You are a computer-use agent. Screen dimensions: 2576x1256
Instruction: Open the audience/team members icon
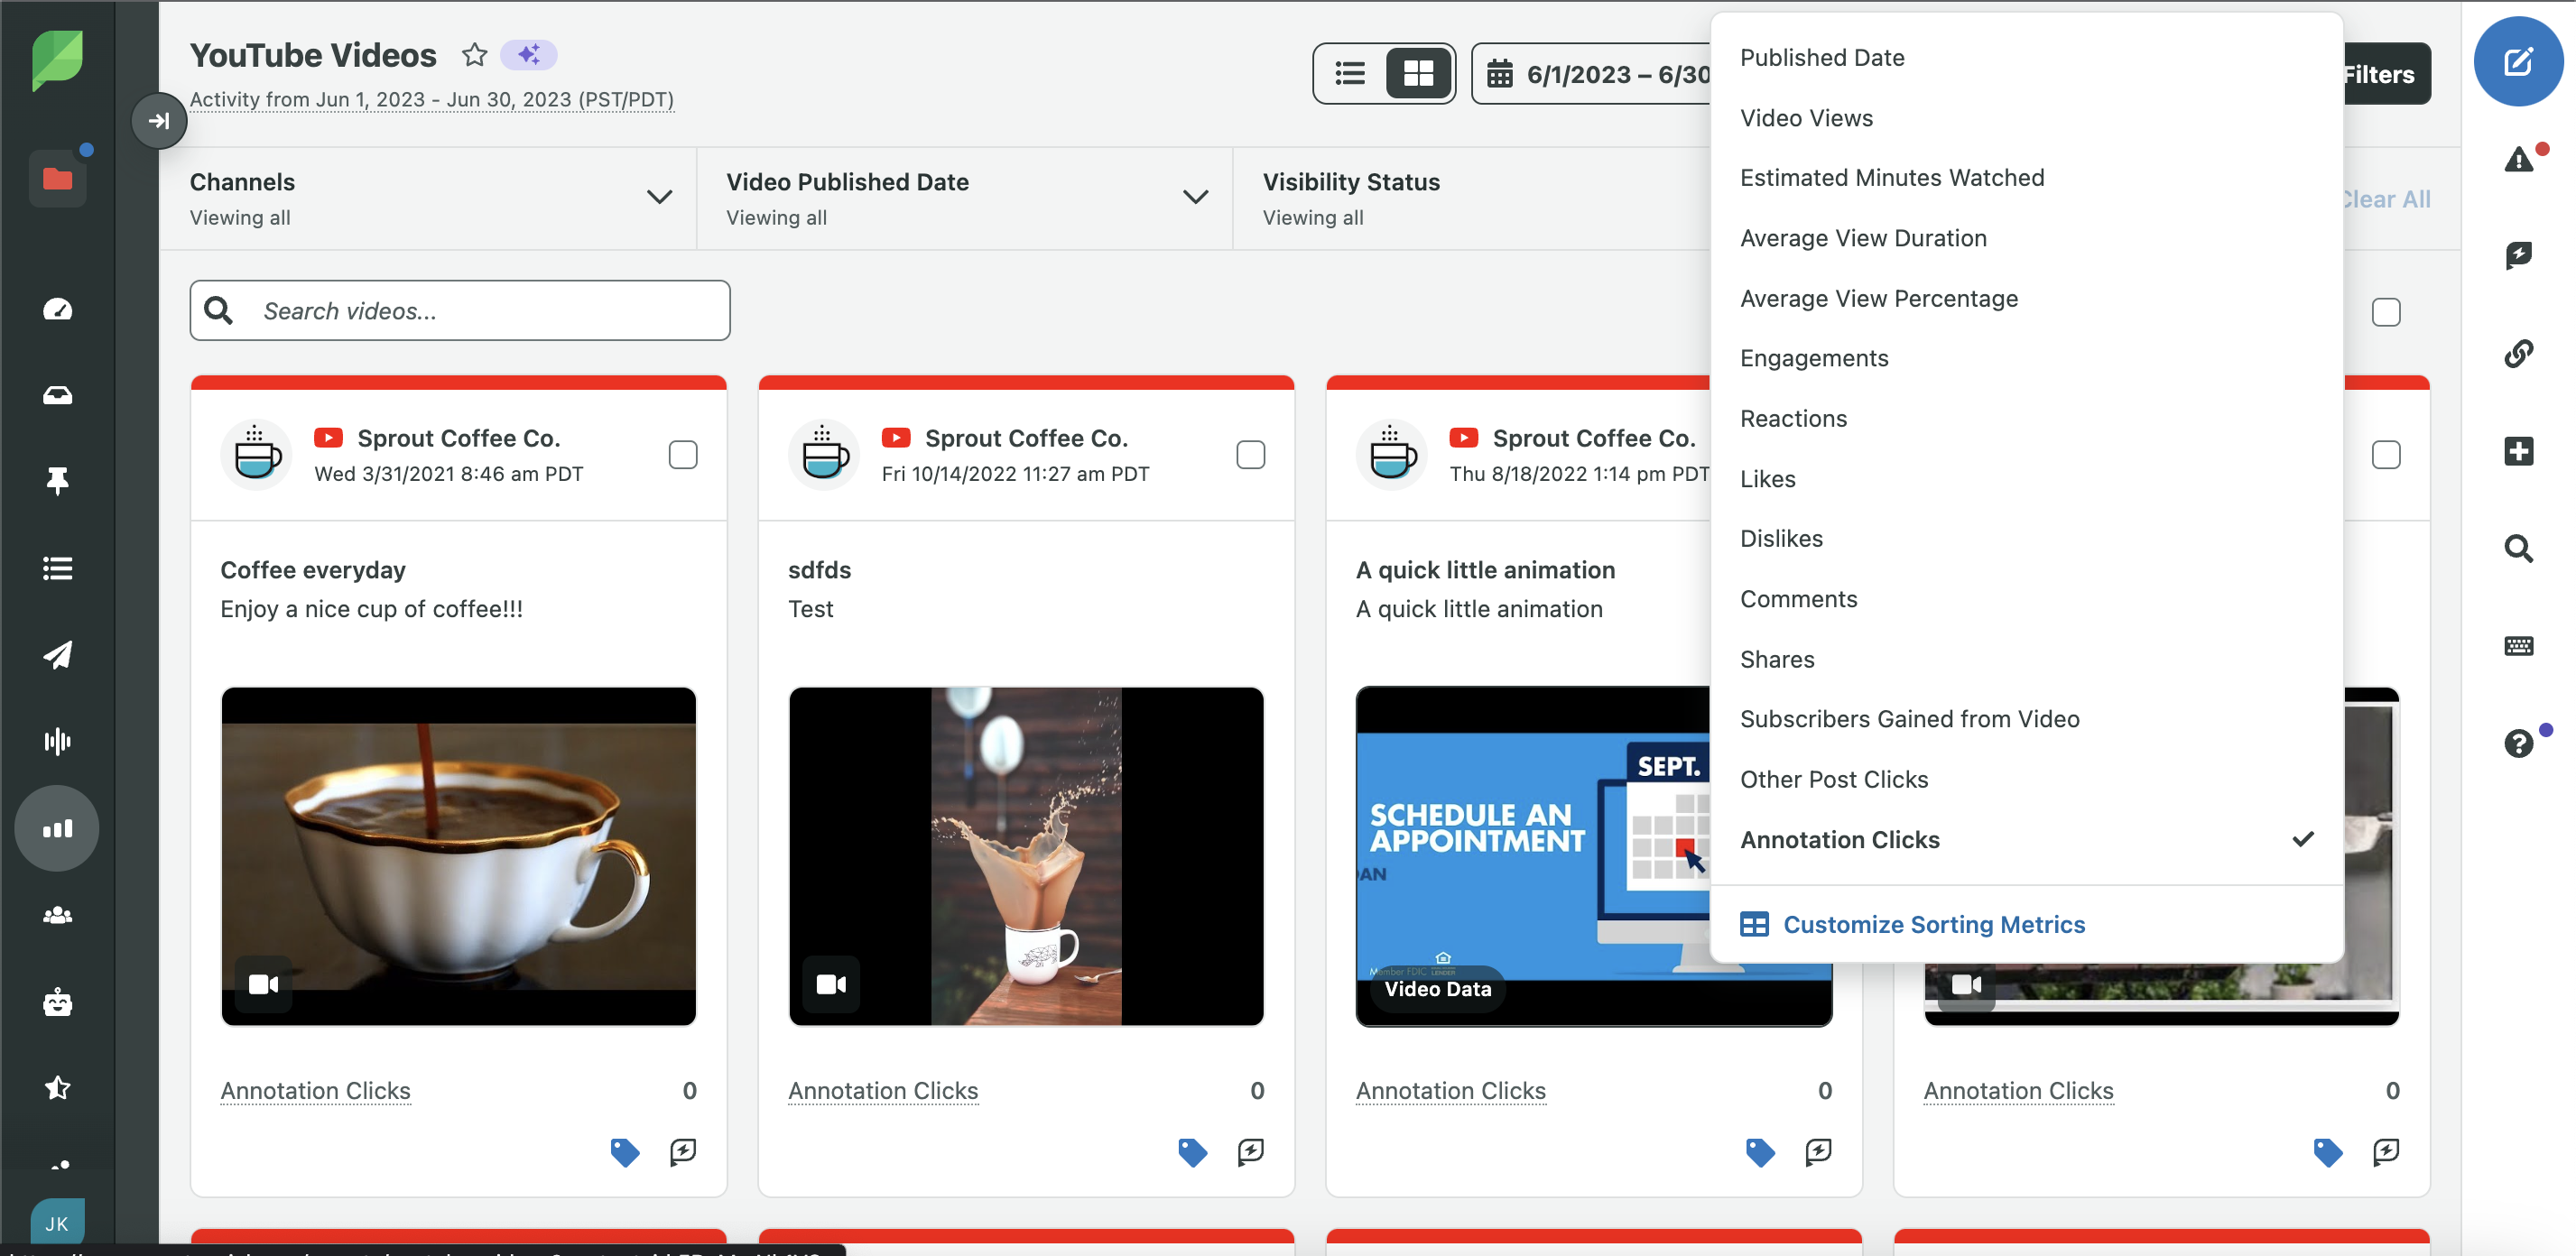(58, 913)
